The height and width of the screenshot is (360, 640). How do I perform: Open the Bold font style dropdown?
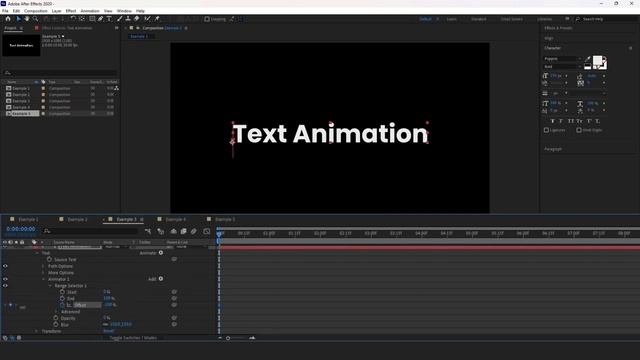[562, 67]
